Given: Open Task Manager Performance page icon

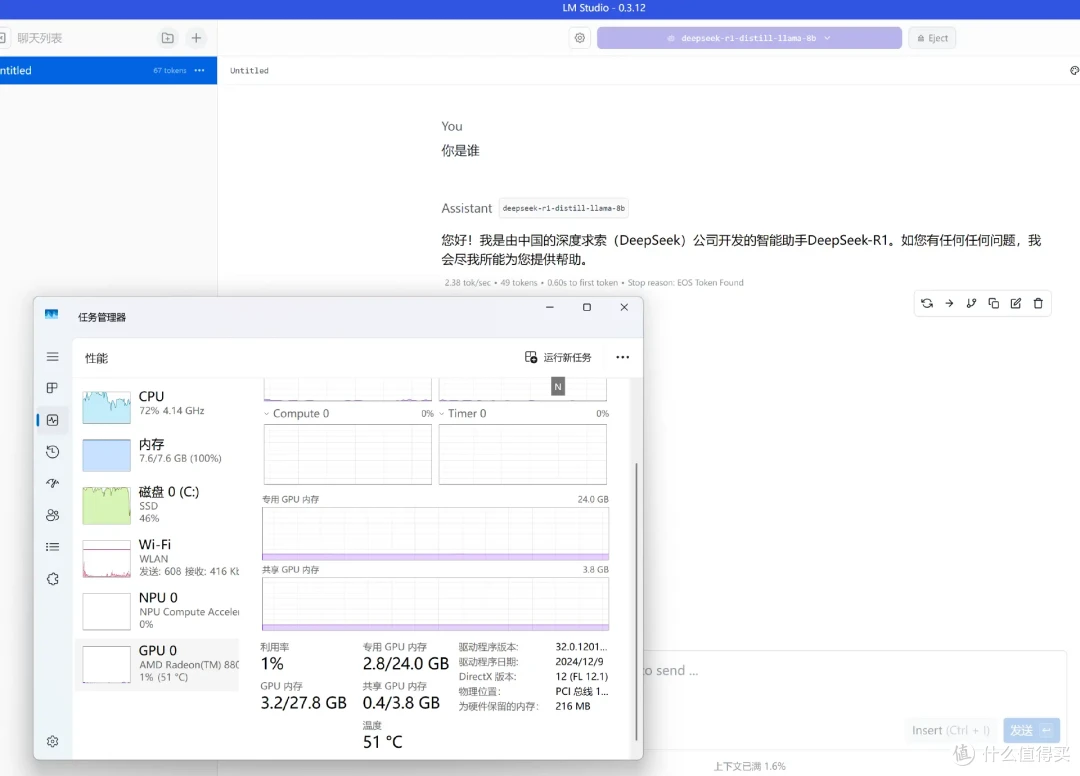Looking at the screenshot, I should coord(52,420).
